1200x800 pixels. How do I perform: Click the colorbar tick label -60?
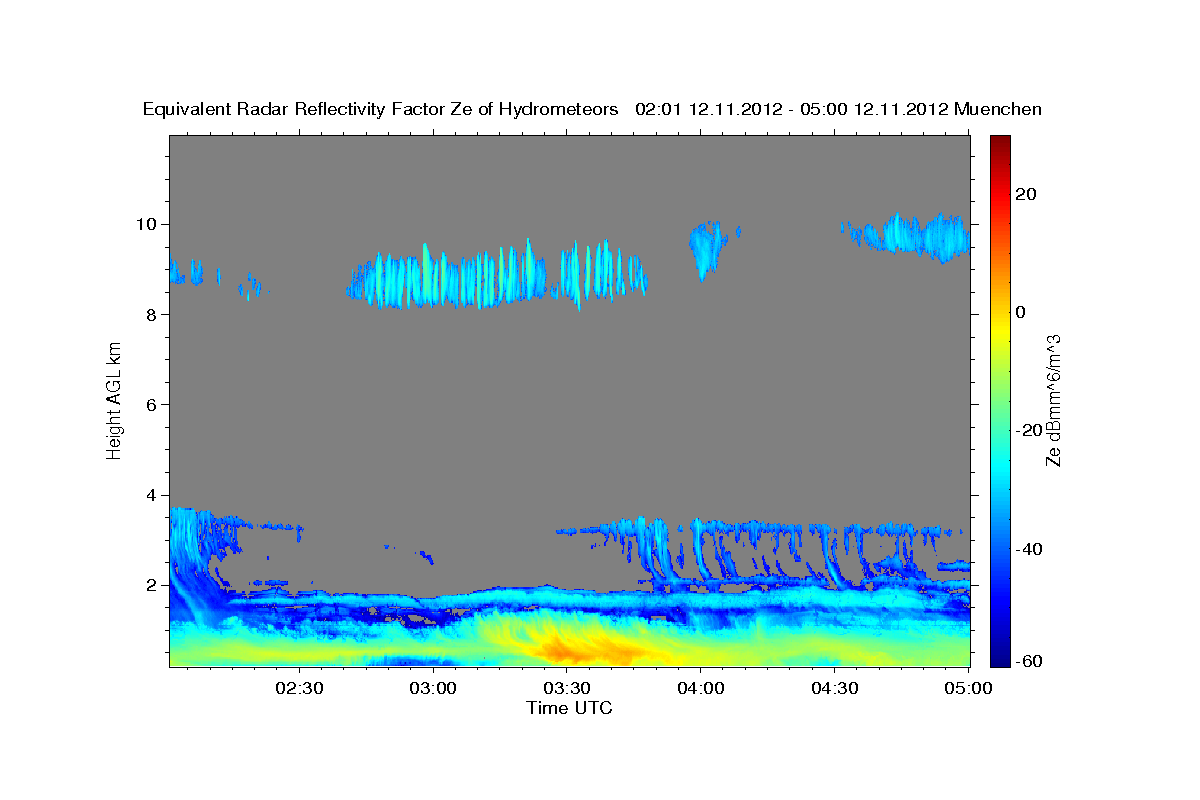pyautogui.click(x=1029, y=661)
